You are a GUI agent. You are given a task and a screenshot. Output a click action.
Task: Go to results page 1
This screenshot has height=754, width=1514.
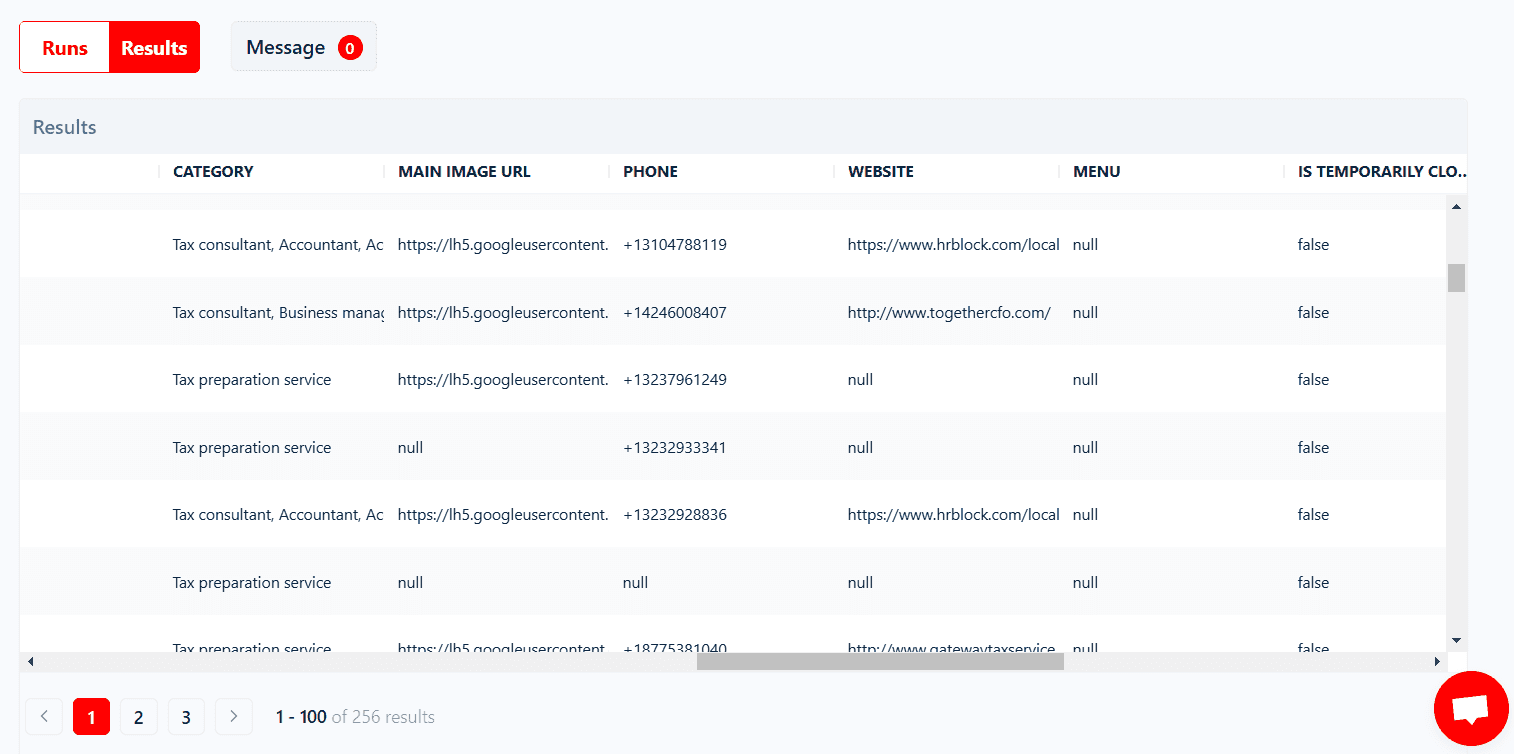pyautogui.click(x=92, y=716)
